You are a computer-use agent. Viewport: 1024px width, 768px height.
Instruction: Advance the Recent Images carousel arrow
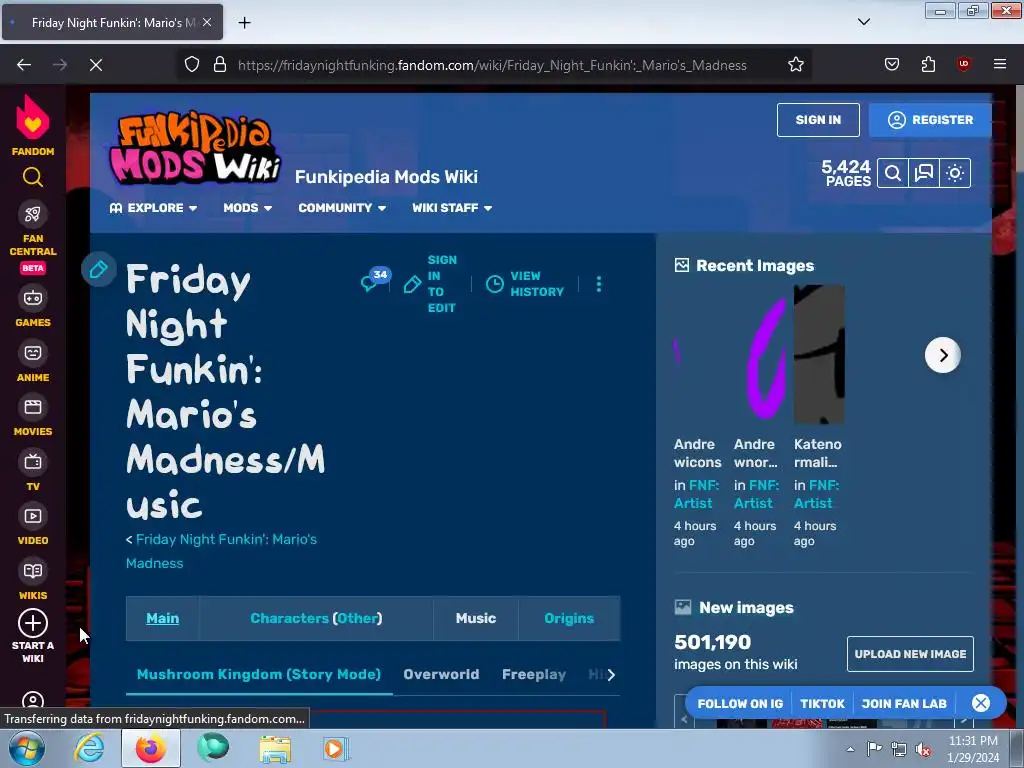[x=942, y=355]
